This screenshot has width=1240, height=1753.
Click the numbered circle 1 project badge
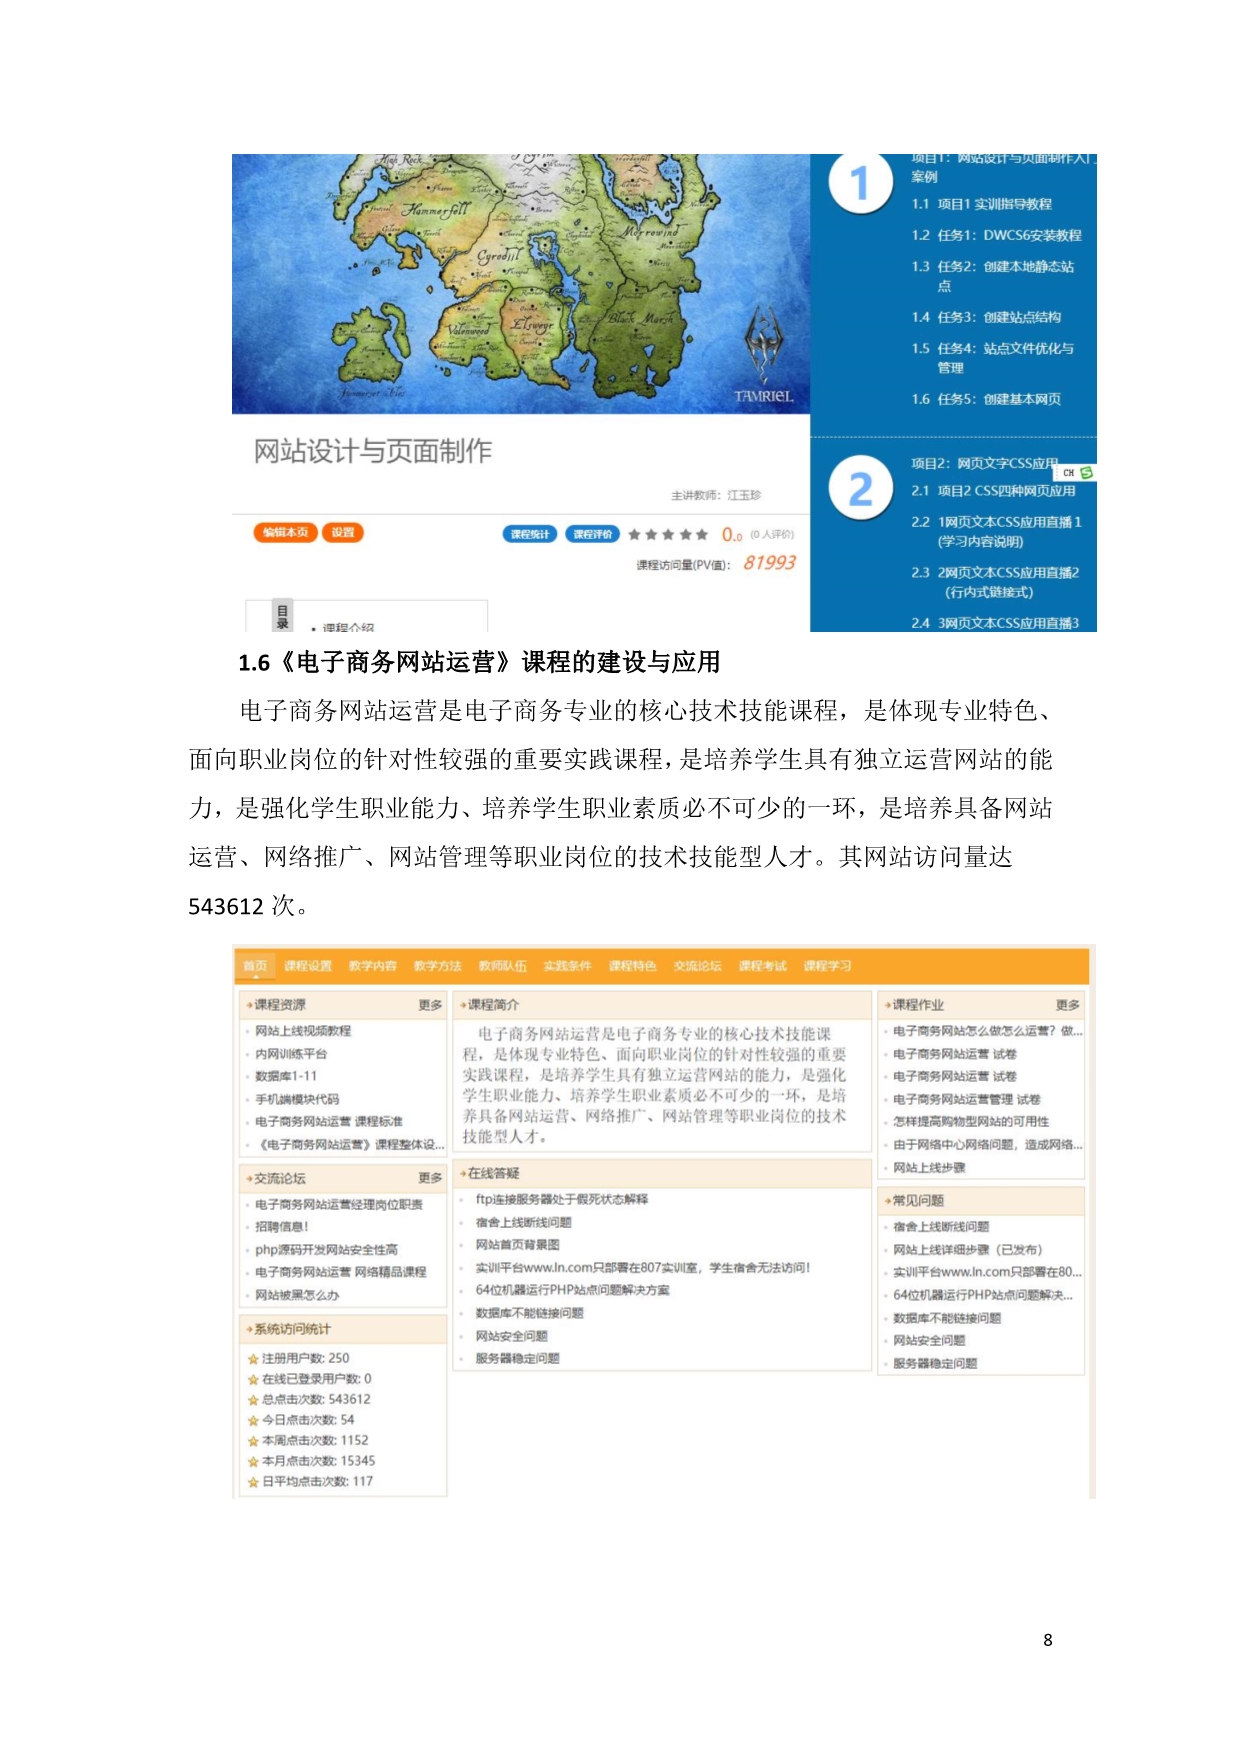point(859,184)
